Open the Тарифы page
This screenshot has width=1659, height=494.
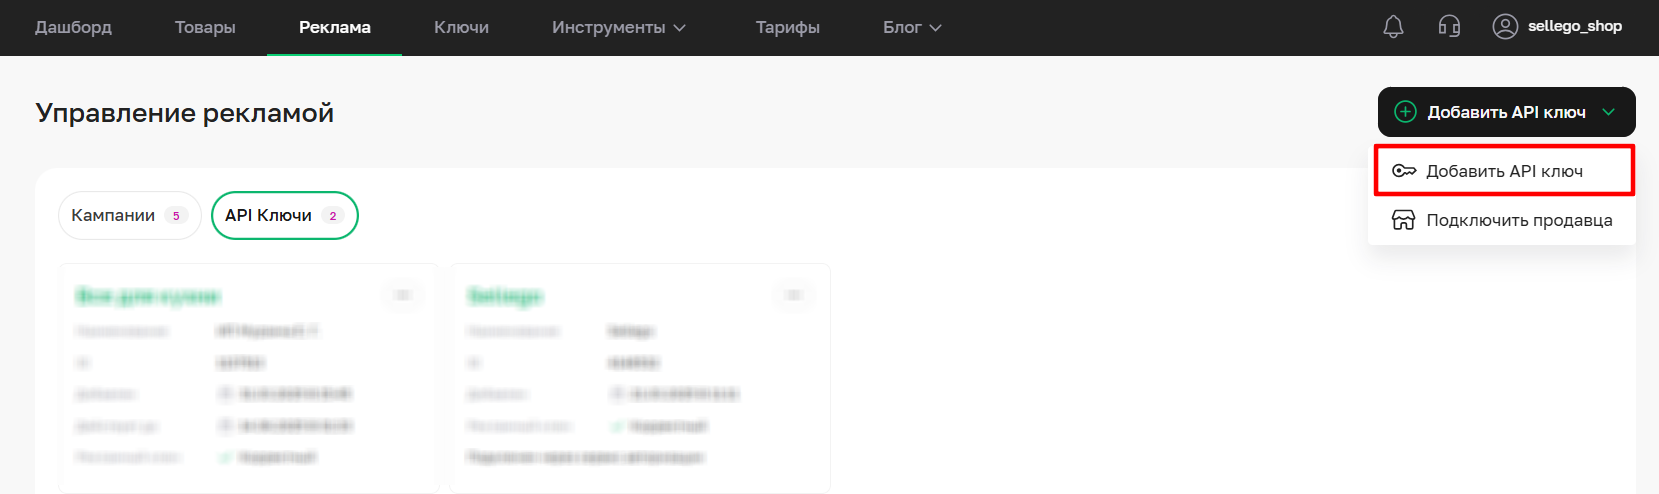[787, 28]
